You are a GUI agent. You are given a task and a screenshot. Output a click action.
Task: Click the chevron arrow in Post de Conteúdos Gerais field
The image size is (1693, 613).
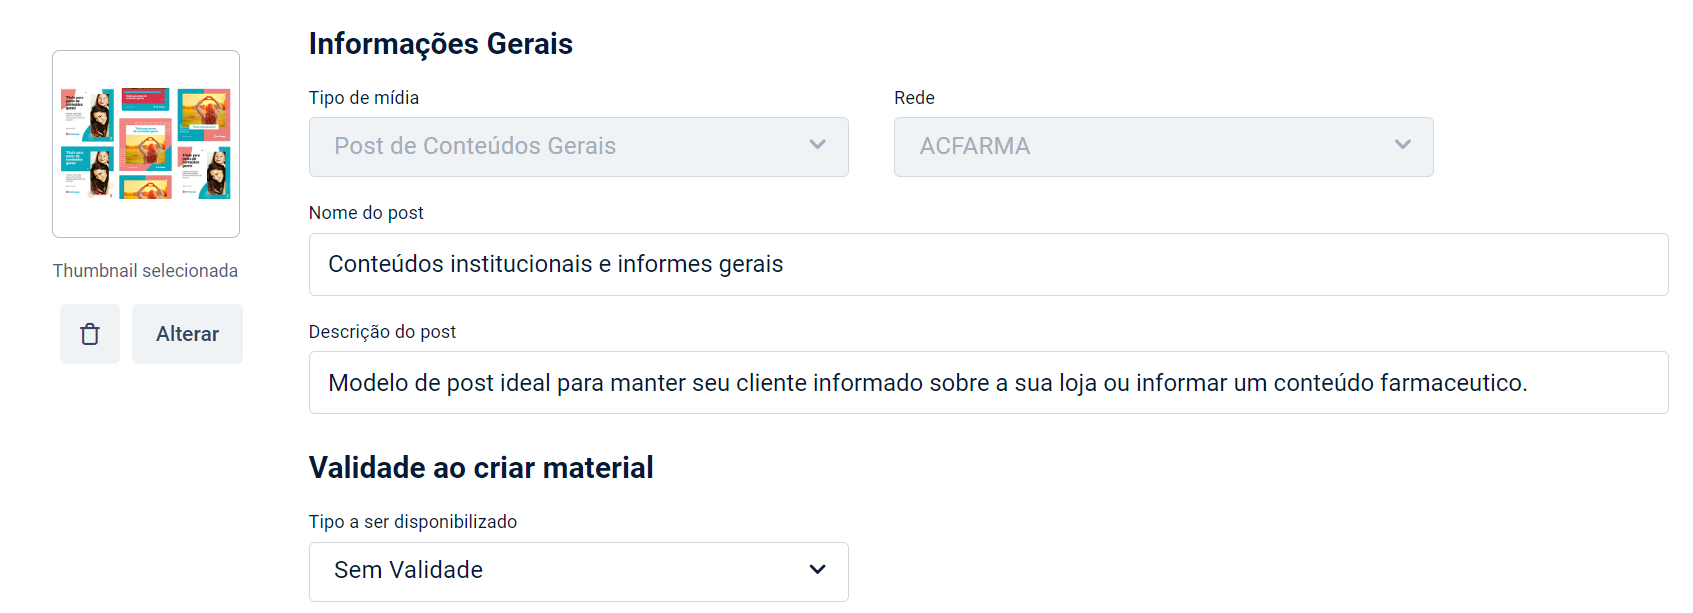(x=817, y=145)
